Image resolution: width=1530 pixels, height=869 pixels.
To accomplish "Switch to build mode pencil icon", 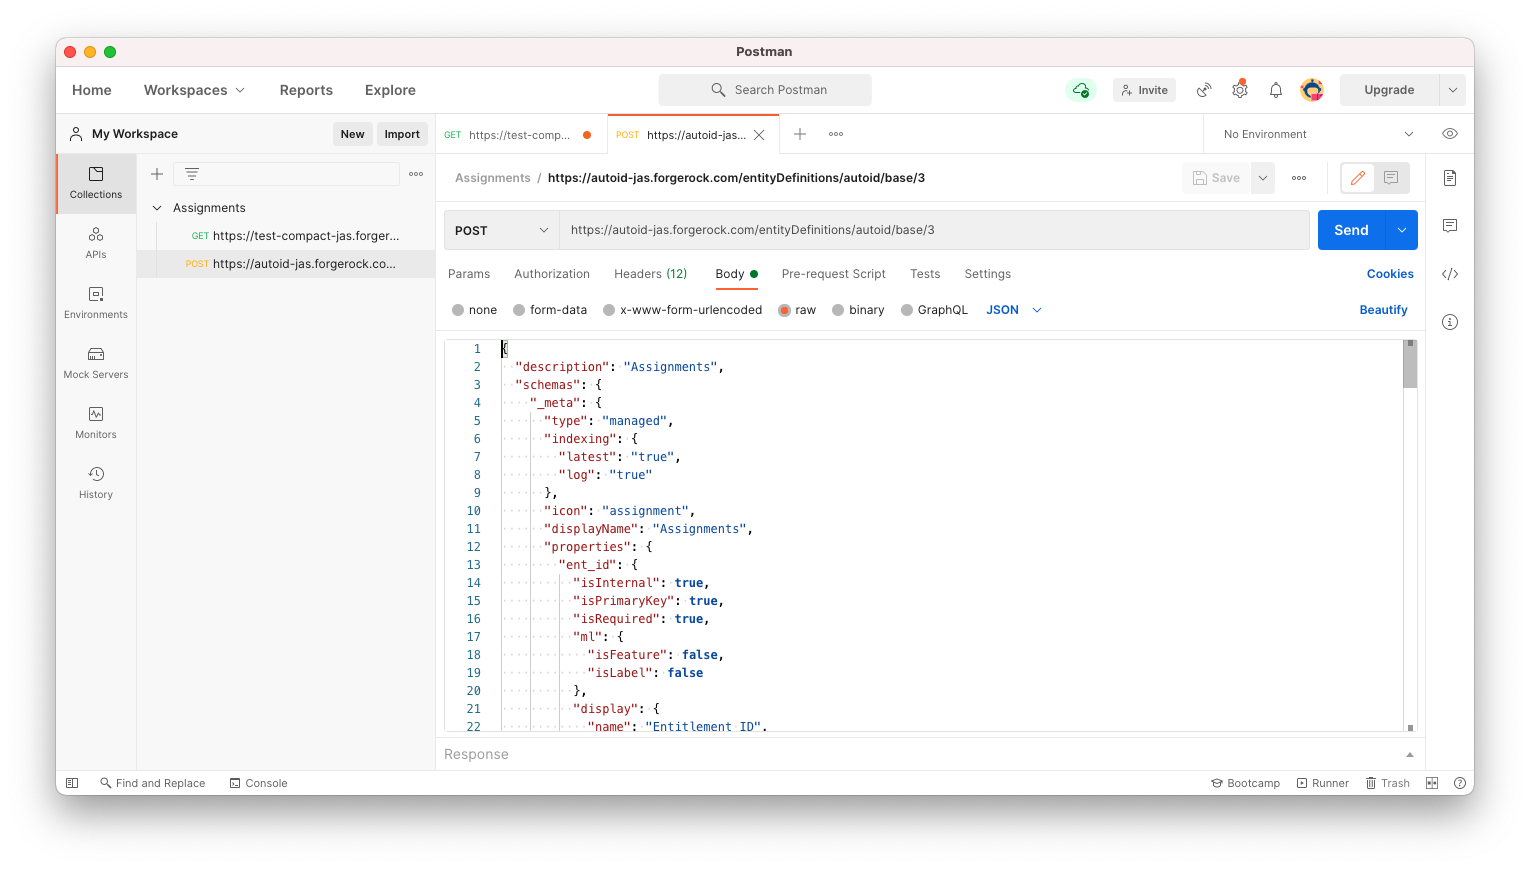I will pos(1358,178).
